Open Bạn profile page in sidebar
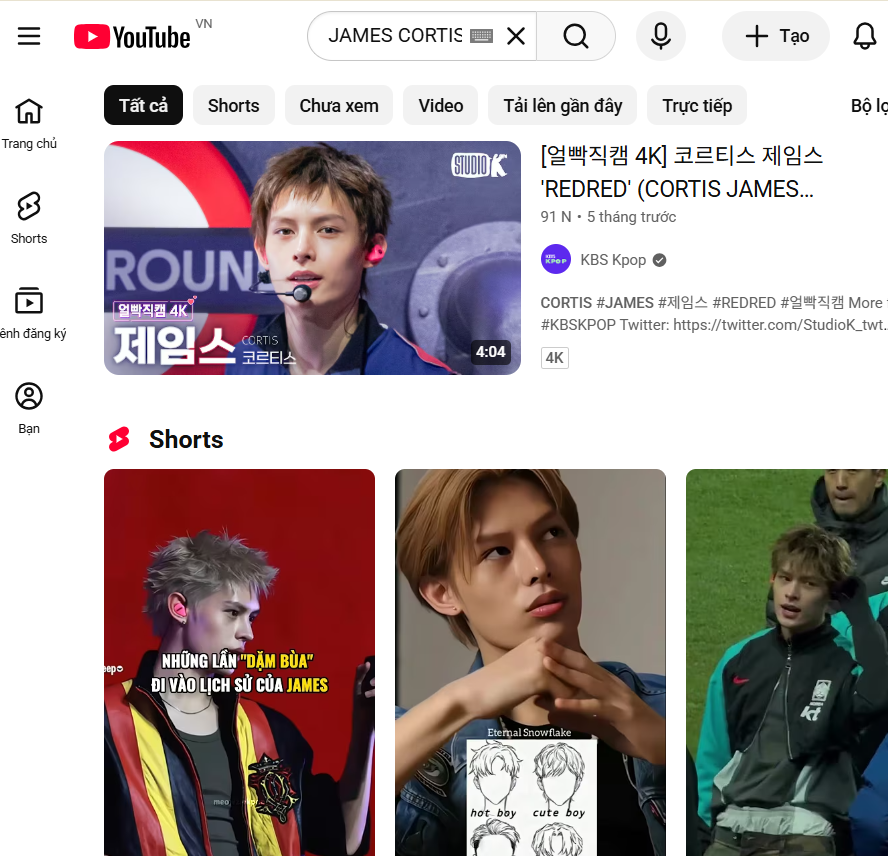 [29, 408]
